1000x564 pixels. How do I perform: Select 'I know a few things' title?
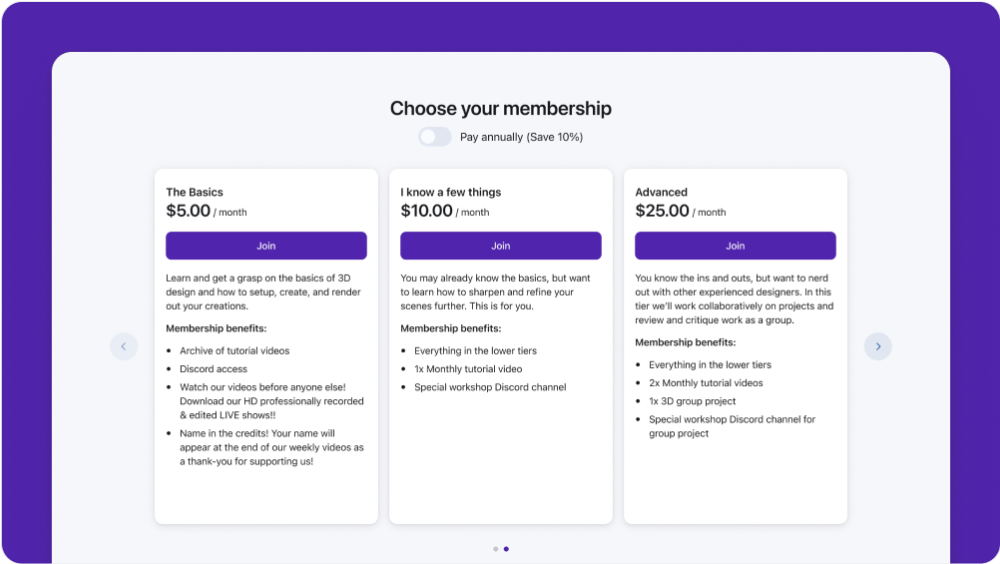pyautogui.click(x=451, y=192)
